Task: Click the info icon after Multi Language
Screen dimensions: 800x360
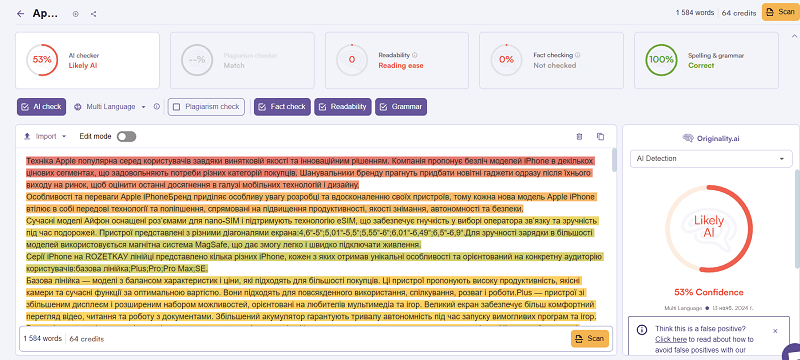Action: (x=157, y=107)
